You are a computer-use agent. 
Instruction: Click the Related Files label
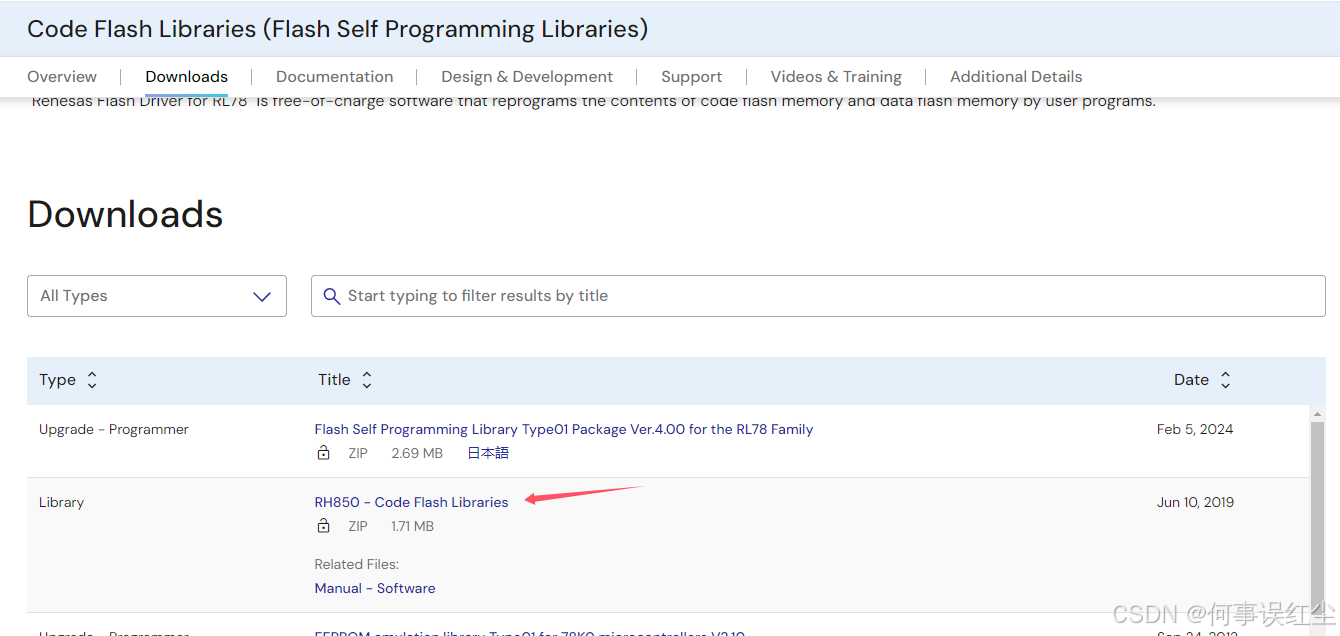[x=356, y=564]
